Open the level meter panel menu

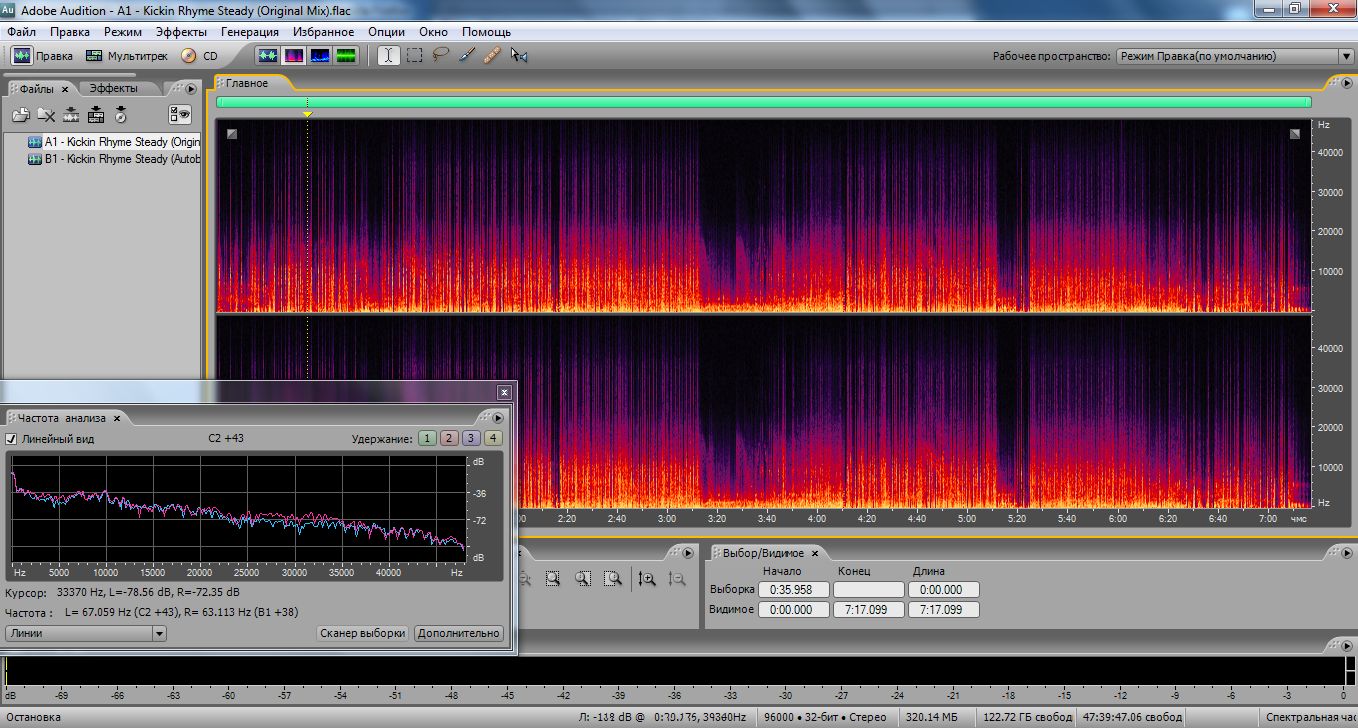point(1346,644)
